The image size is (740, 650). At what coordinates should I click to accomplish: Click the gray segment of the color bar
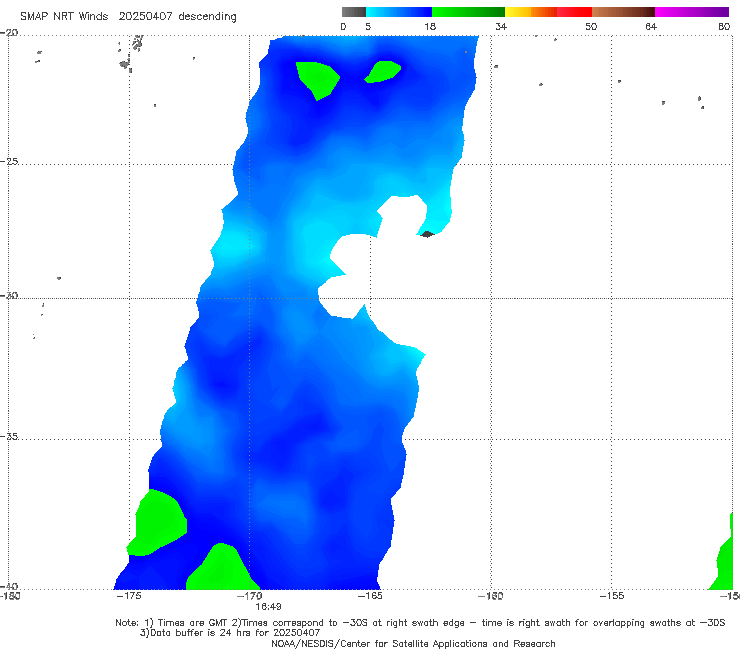(x=354, y=12)
